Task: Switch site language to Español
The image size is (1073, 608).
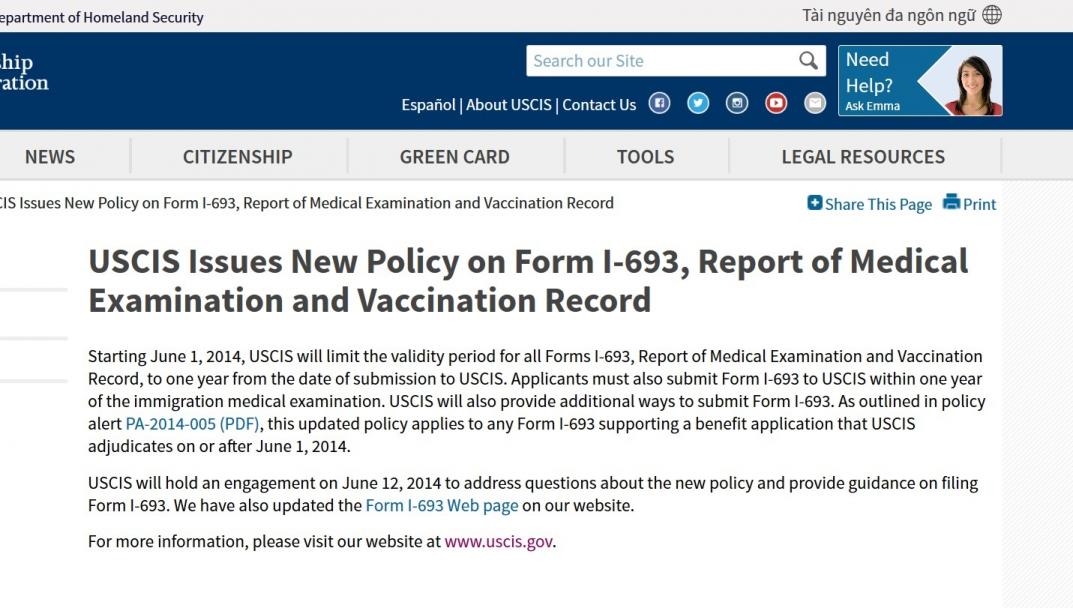Action: pyautogui.click(x=428, y=105)
